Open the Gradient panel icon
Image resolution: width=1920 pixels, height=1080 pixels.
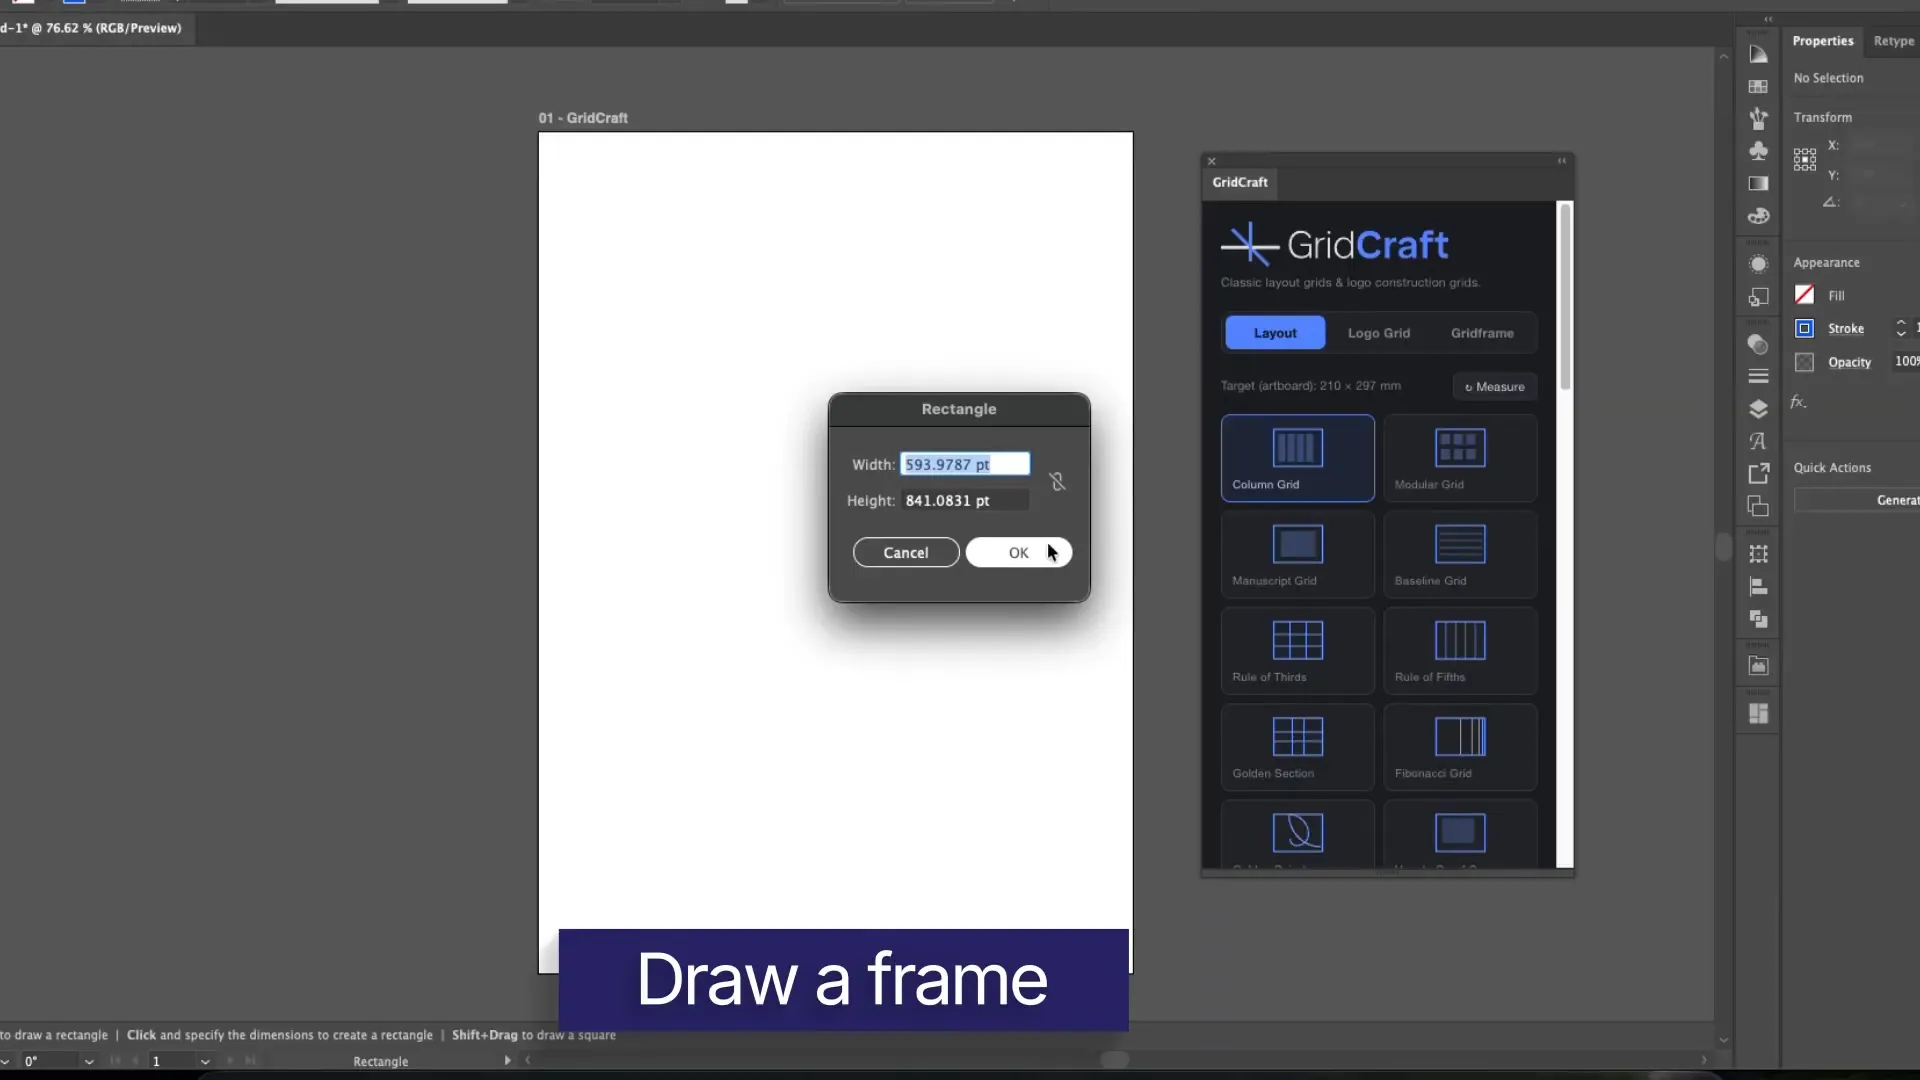(x=1758, y=184)
